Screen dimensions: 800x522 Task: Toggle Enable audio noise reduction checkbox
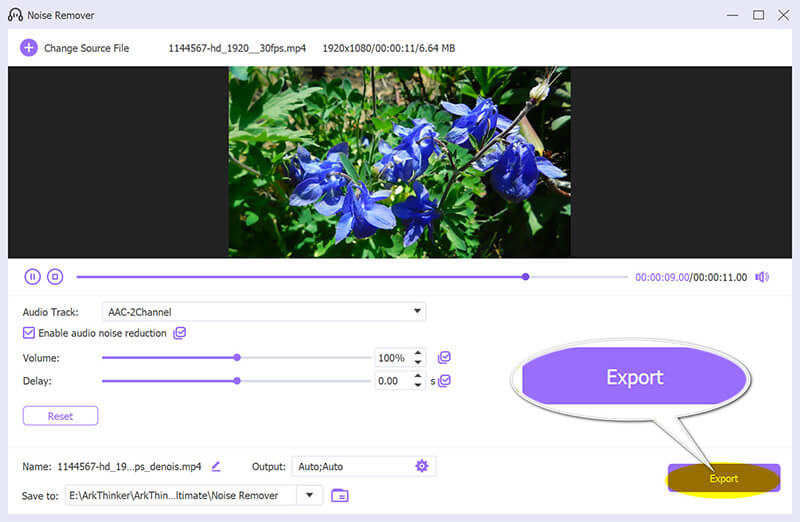(x=29, y=333)
